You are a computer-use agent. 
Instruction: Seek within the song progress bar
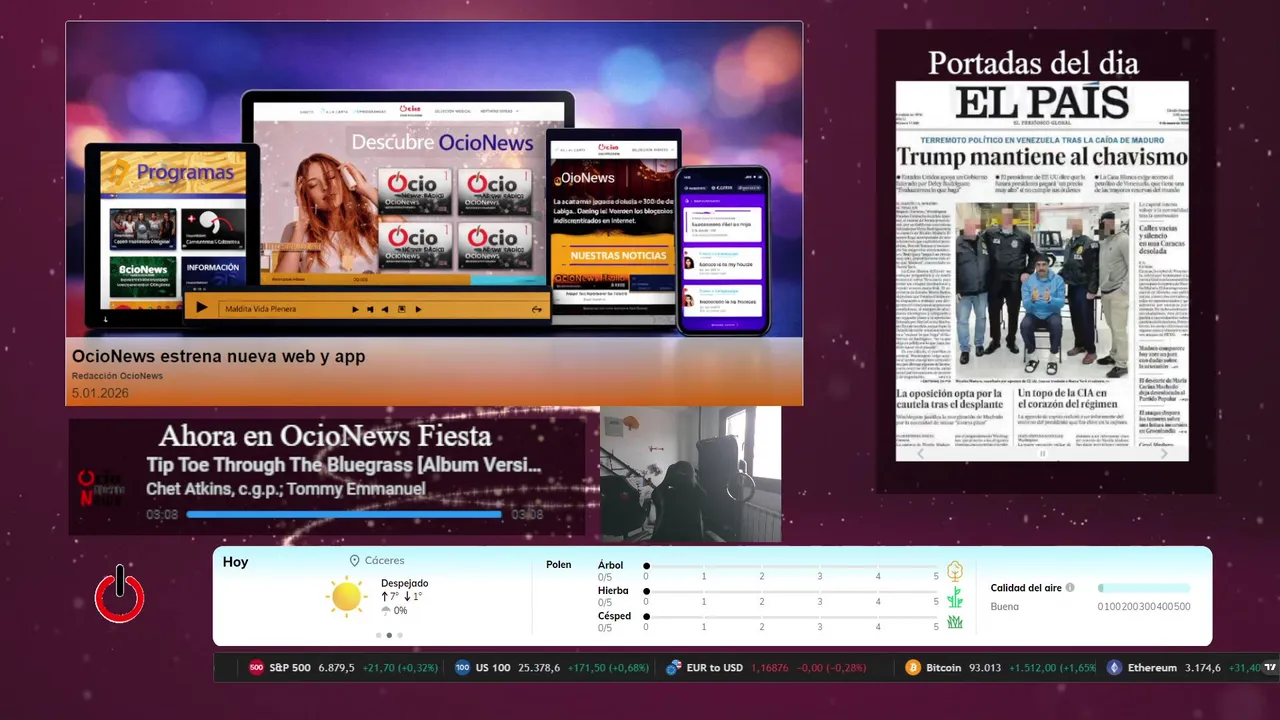pyautogui.click(x=344, y=515)
